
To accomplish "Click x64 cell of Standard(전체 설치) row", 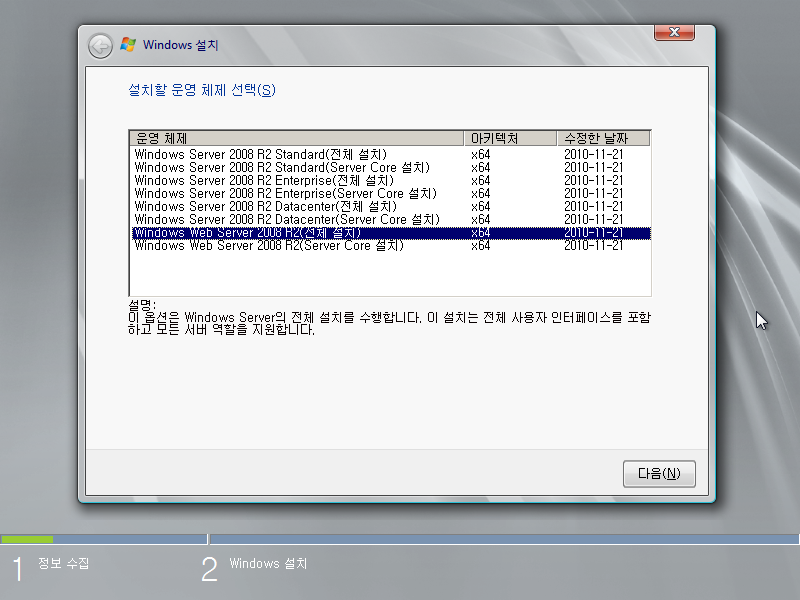I will pos(481,155).
